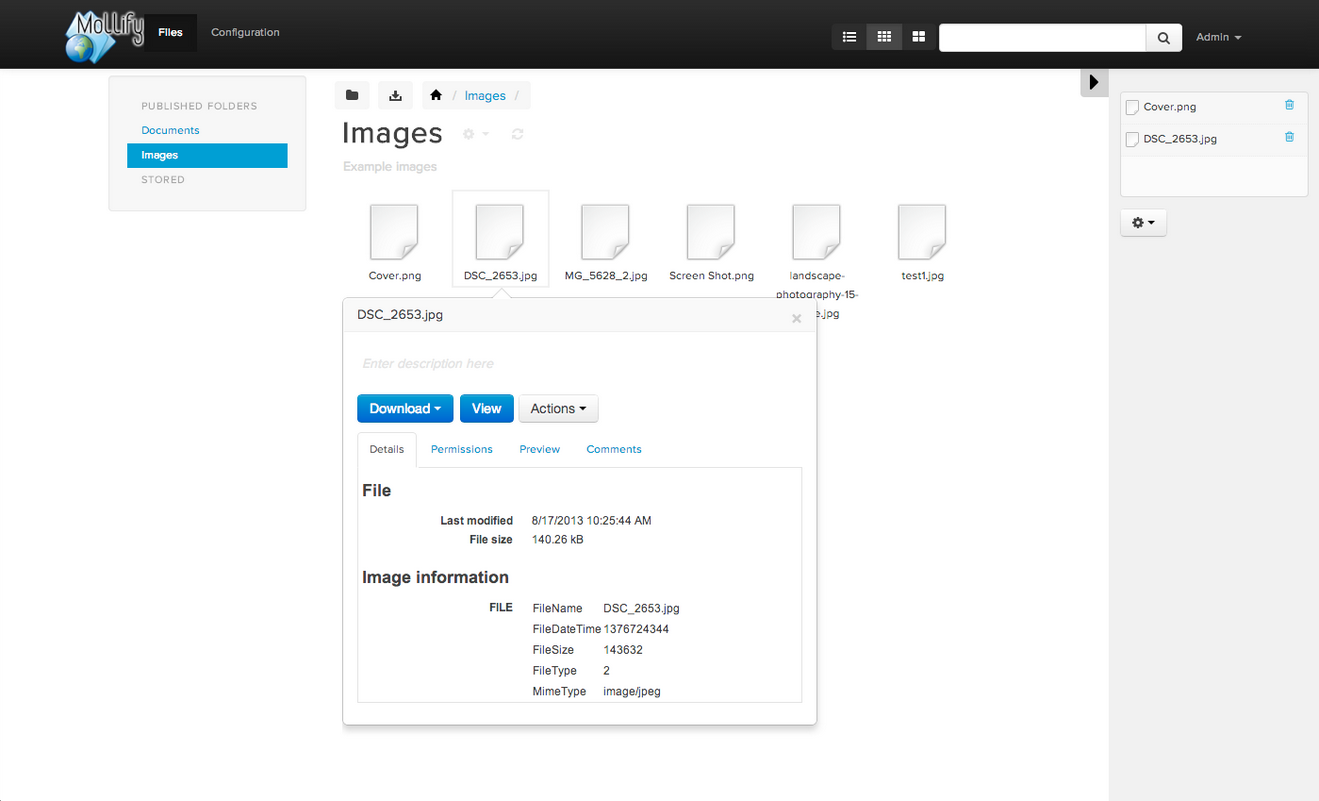This screenshot has width=1319, height=801.
Task: Click the Example images description text
Action: (390, 167)
